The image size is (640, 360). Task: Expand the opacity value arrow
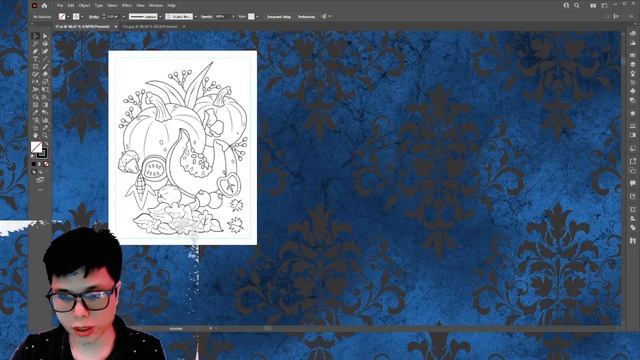click(234, 17)
